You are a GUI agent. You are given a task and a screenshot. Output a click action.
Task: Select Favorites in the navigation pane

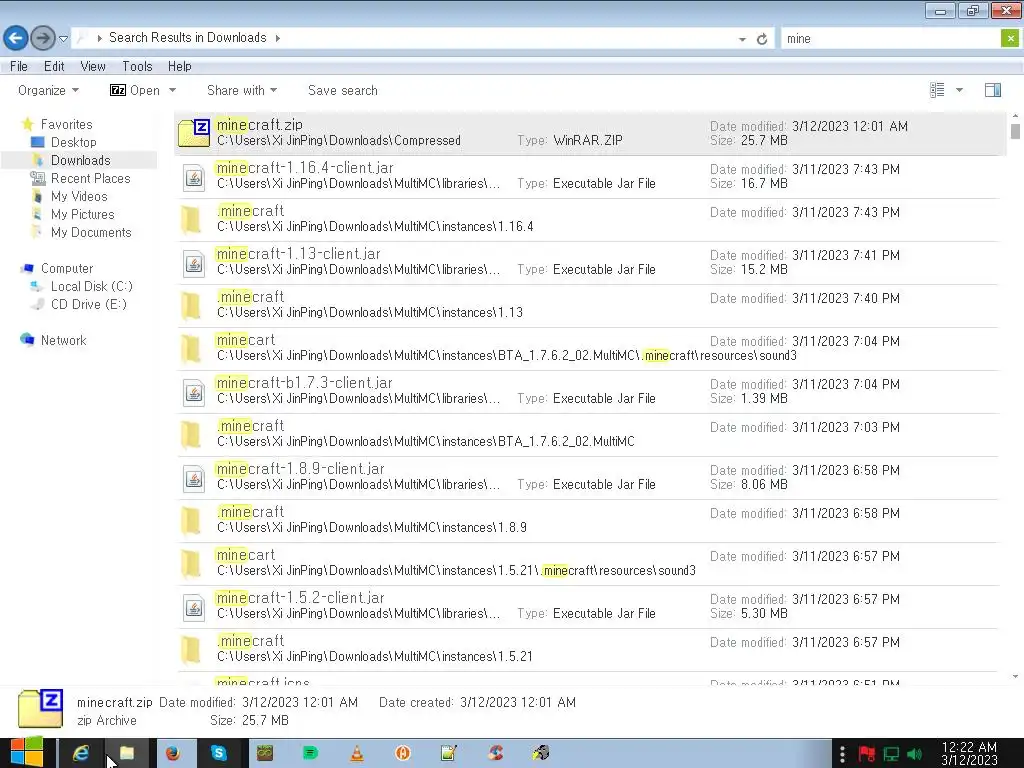pos(66,124)
